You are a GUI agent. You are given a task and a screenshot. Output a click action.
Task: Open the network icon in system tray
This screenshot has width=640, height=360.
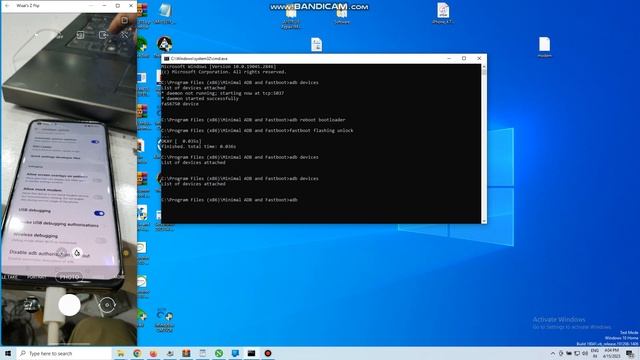coord(577,353)
